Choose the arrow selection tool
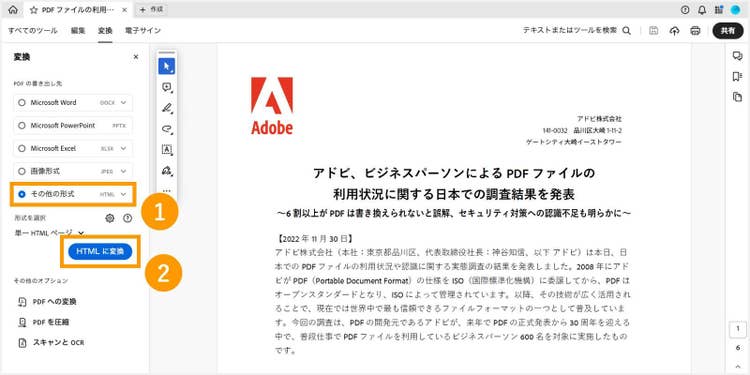Viewport: 750px width, 375px height. [x=166, y=66]
